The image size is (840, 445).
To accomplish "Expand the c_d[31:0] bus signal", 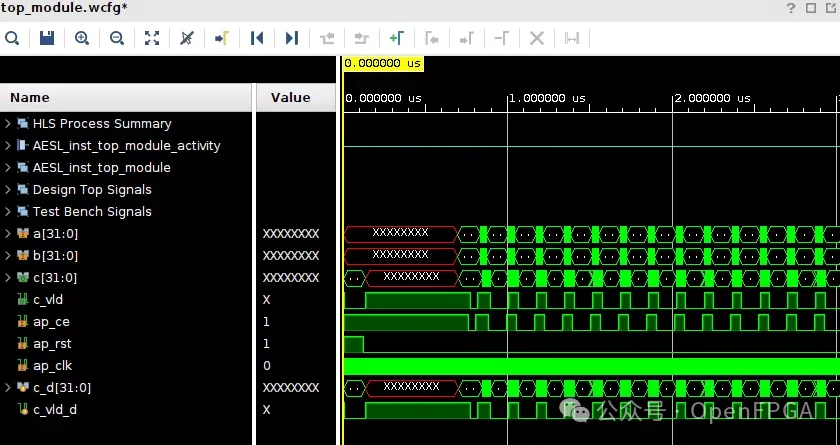I will coord(8,388).
